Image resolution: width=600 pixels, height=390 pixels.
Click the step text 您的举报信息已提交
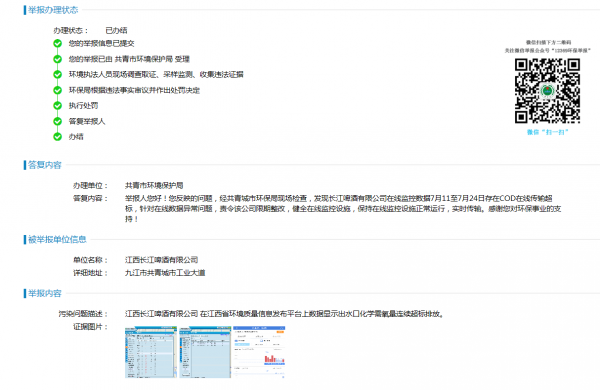101,43
